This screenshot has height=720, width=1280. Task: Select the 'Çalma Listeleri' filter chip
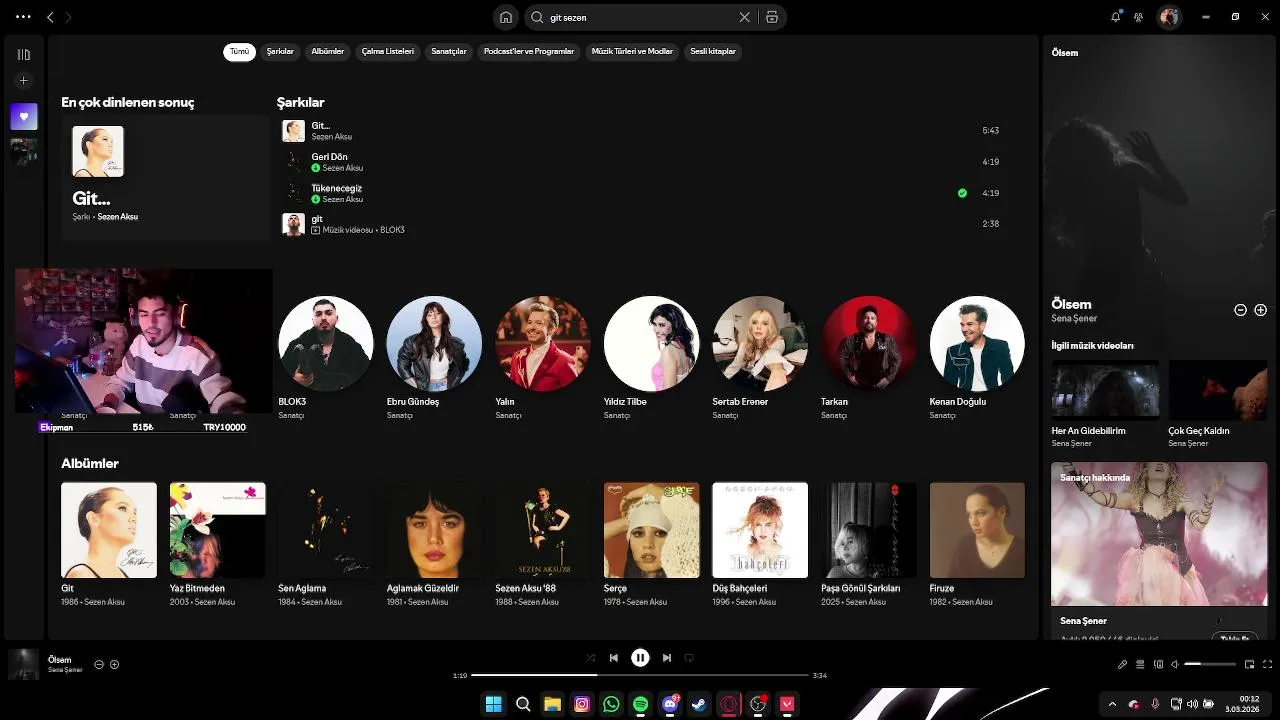click(388, 51)
